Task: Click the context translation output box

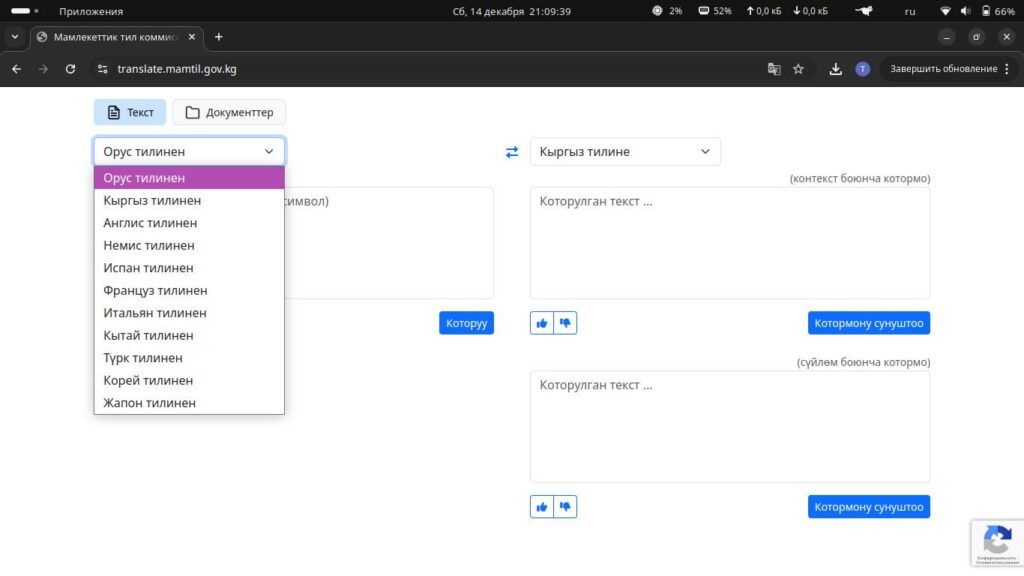Action: (730, 243)
